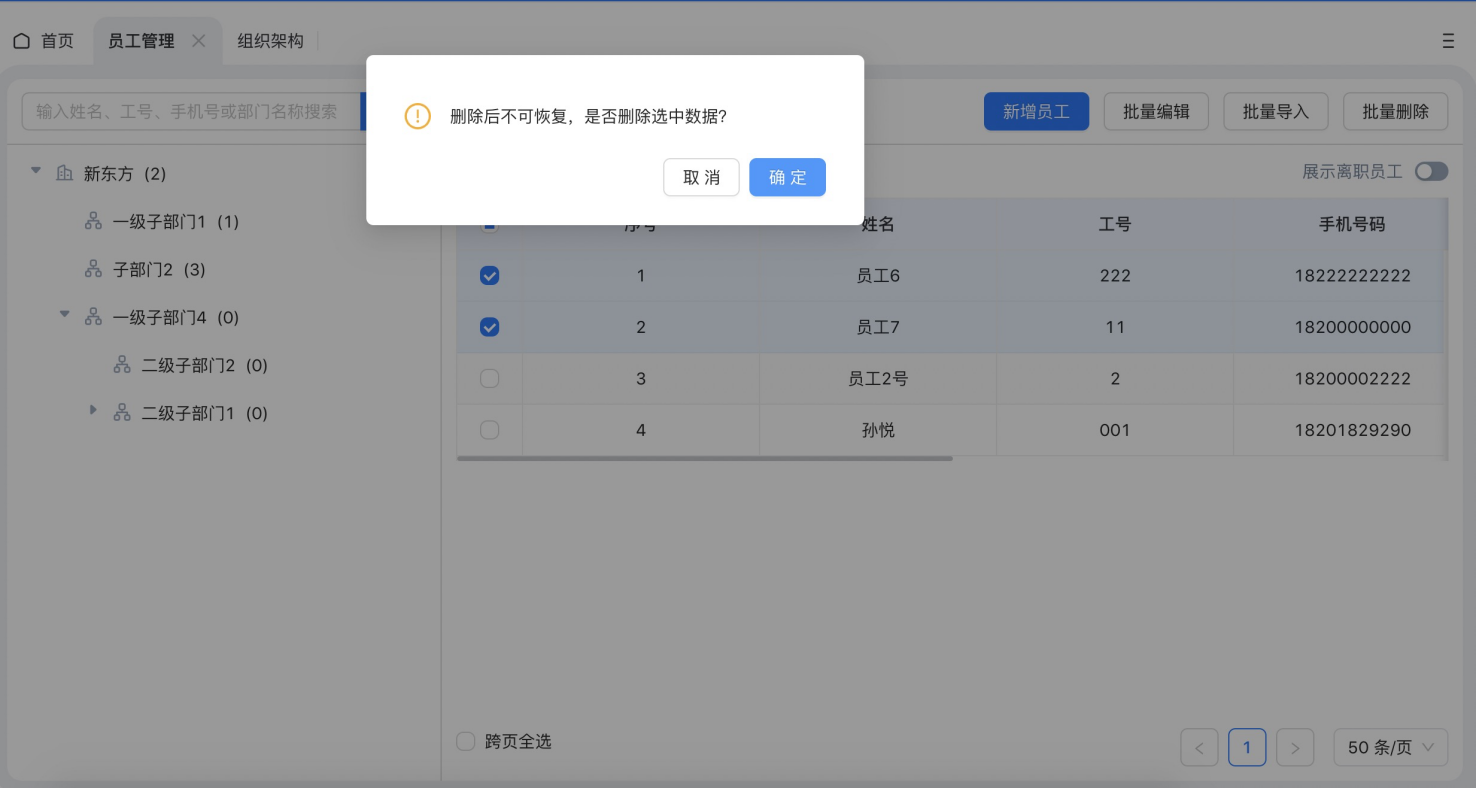The width and height of the screenshot is (1476, 788).
Task: Click employee number 222
Action: point(1115,275)
